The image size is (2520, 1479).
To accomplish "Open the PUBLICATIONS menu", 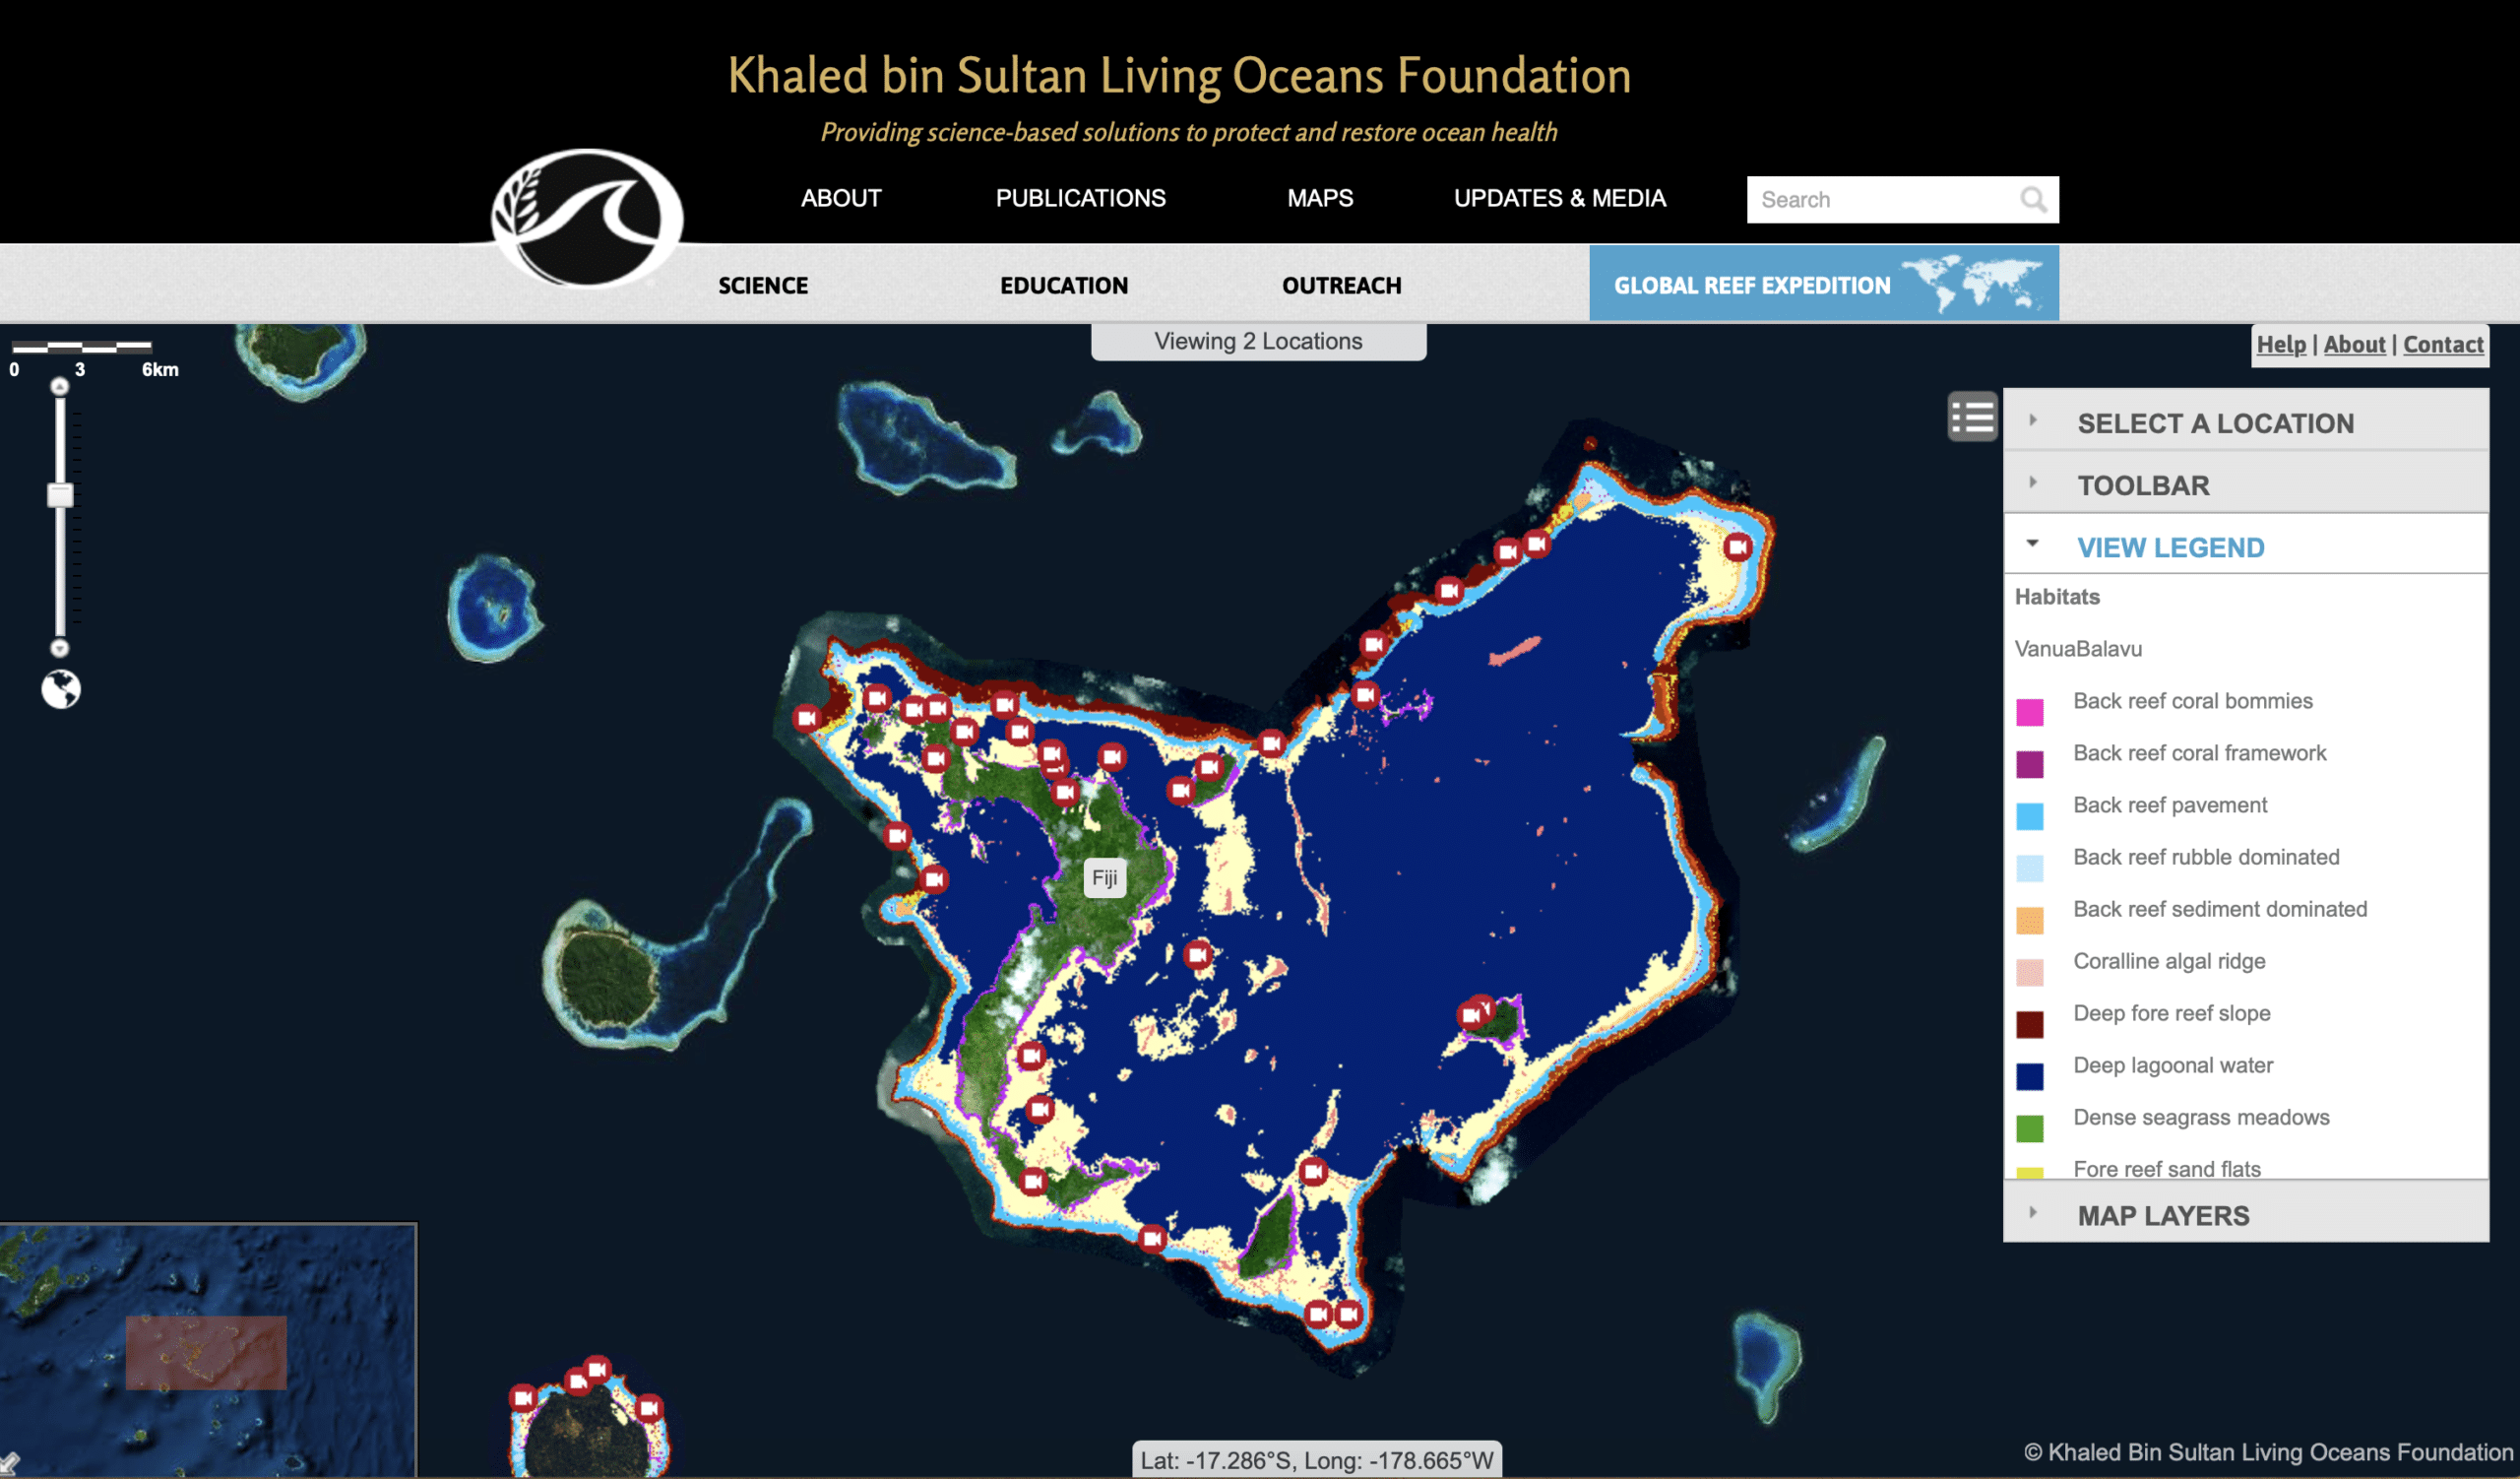I will pos(1080,198).
